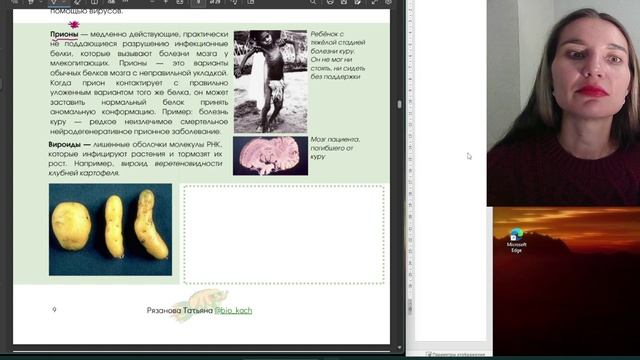Open the Microsoft Edge desktop shortcut
640x360 pixels.
click(x=516, y=241)
